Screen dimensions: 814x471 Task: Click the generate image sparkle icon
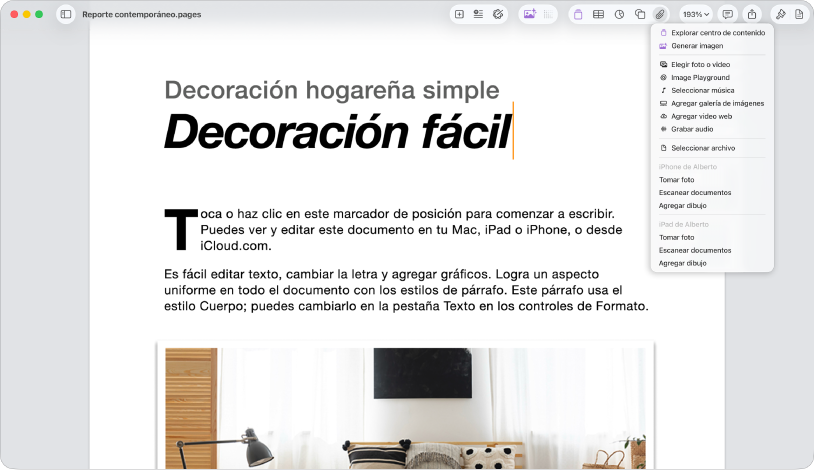pos(530,15)
